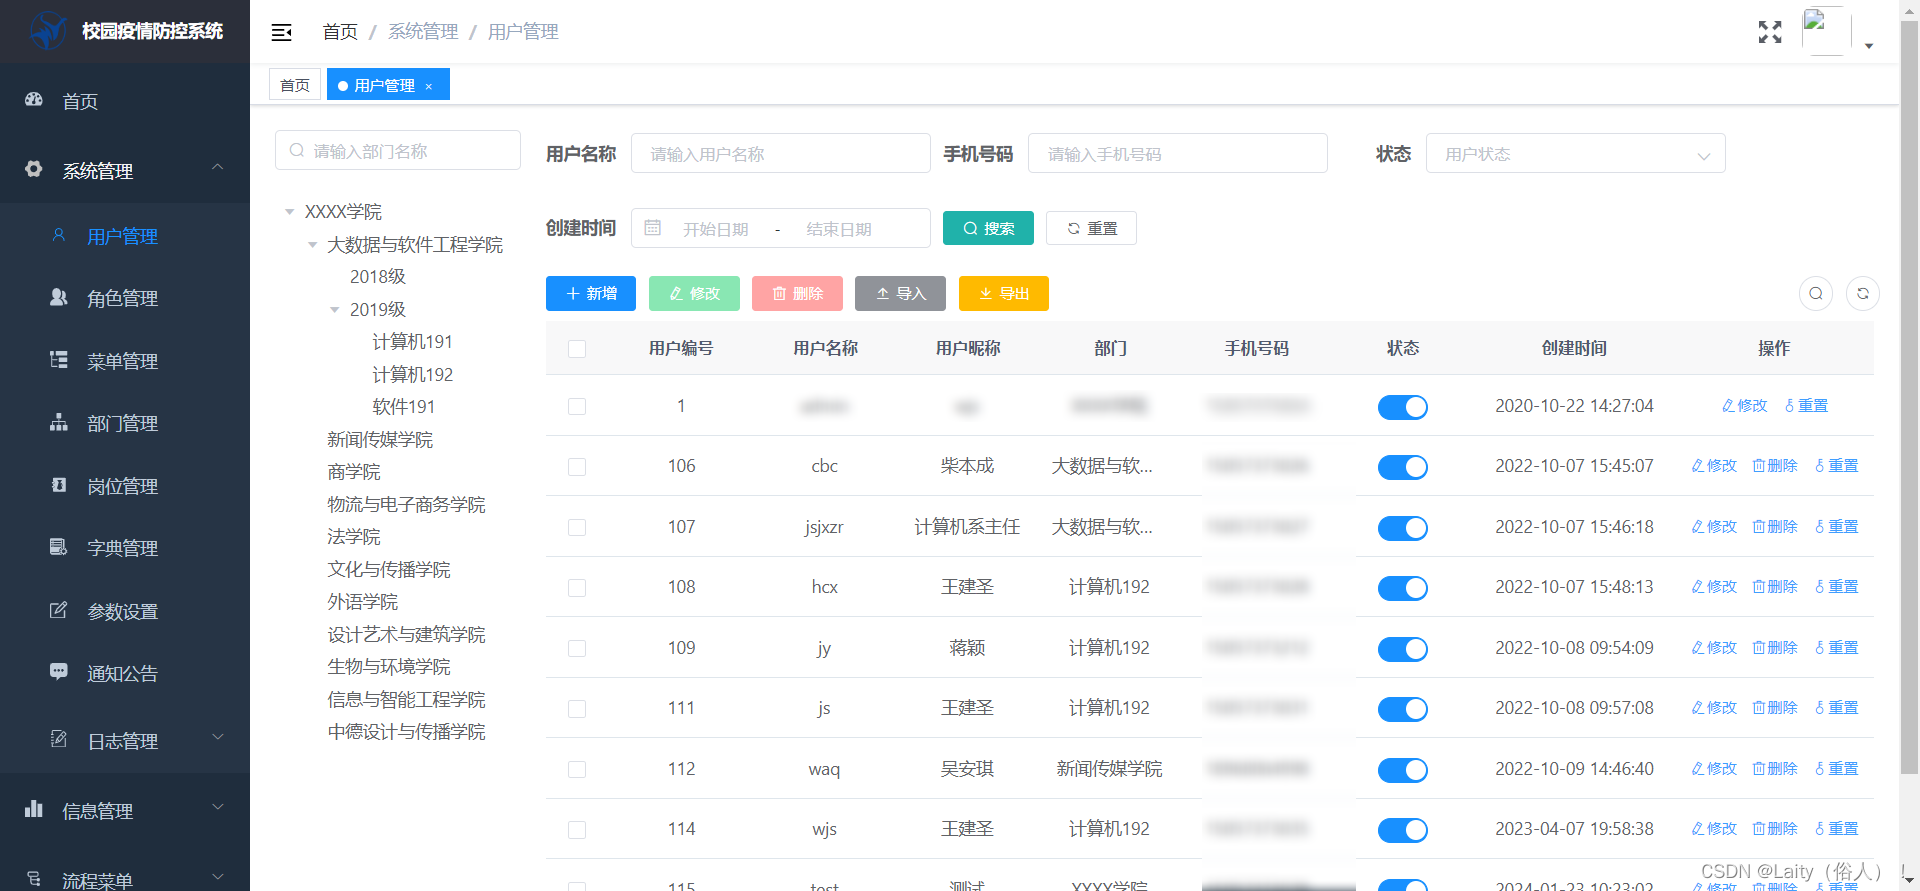Image resolution: width=1920 pixels, height=891 pixels.
Task: Close the 用户管理 tab with x
Action: [429, 86]
